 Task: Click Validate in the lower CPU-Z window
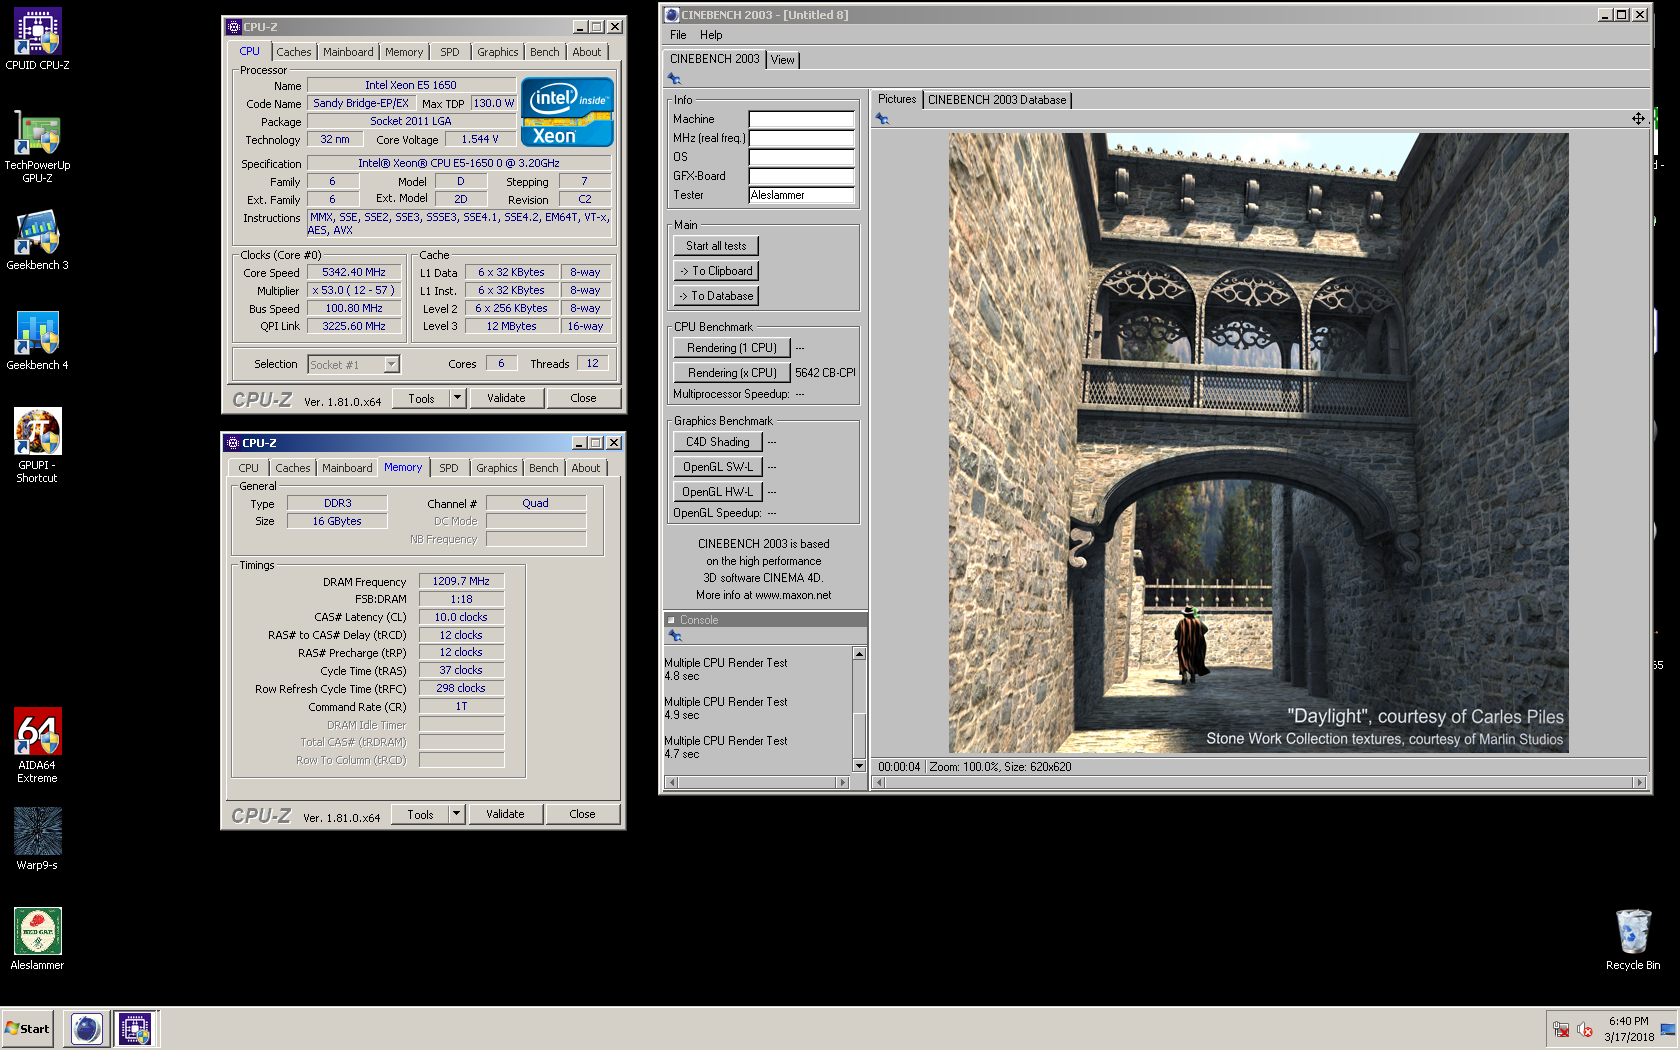pos(505,814)
